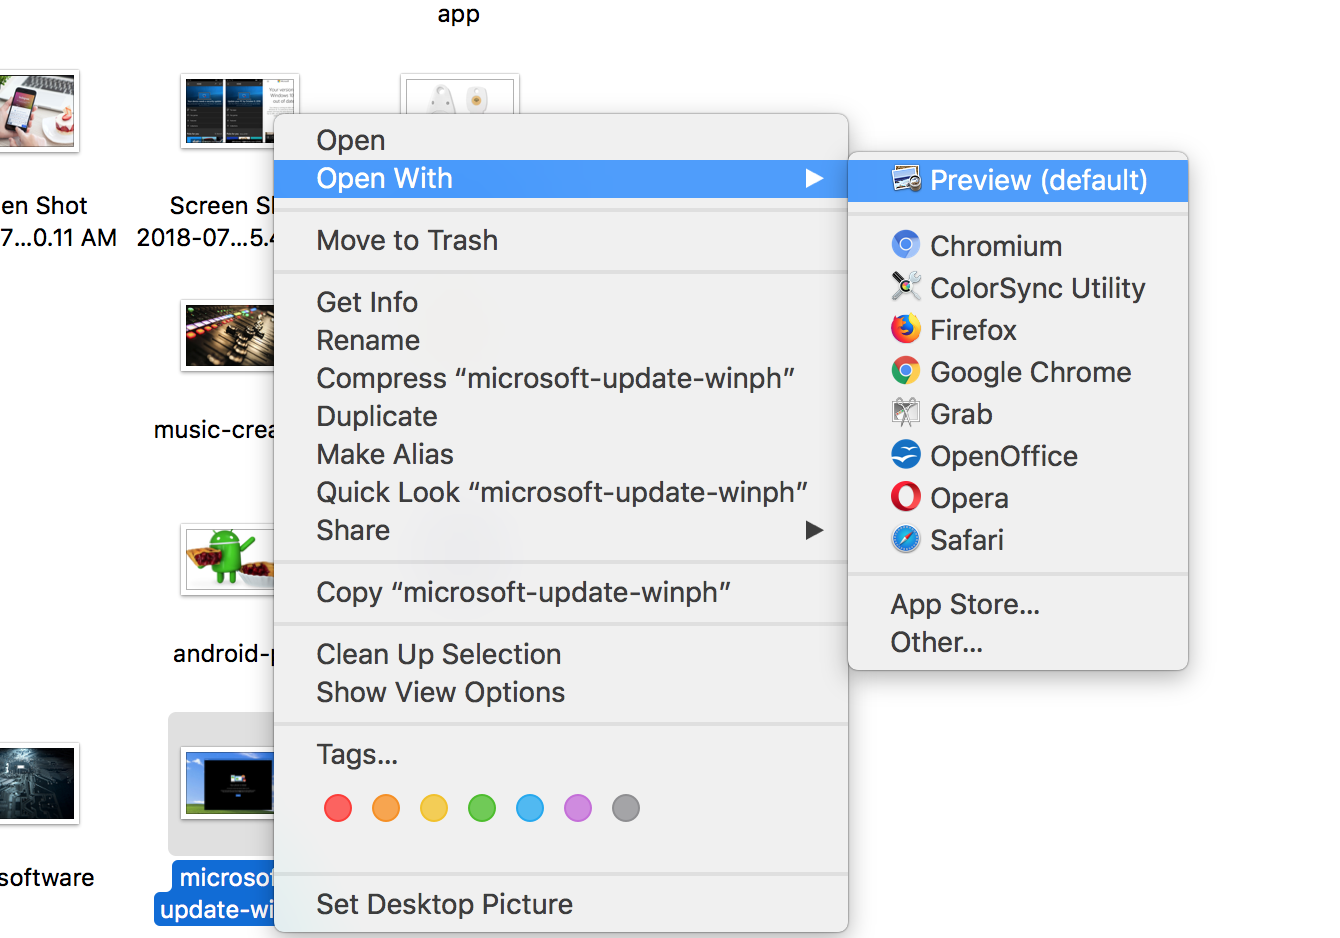The width and height of the screenshot is (1340, 938).
Task: Apply the green tag color
Action: (x=482, y=808)
